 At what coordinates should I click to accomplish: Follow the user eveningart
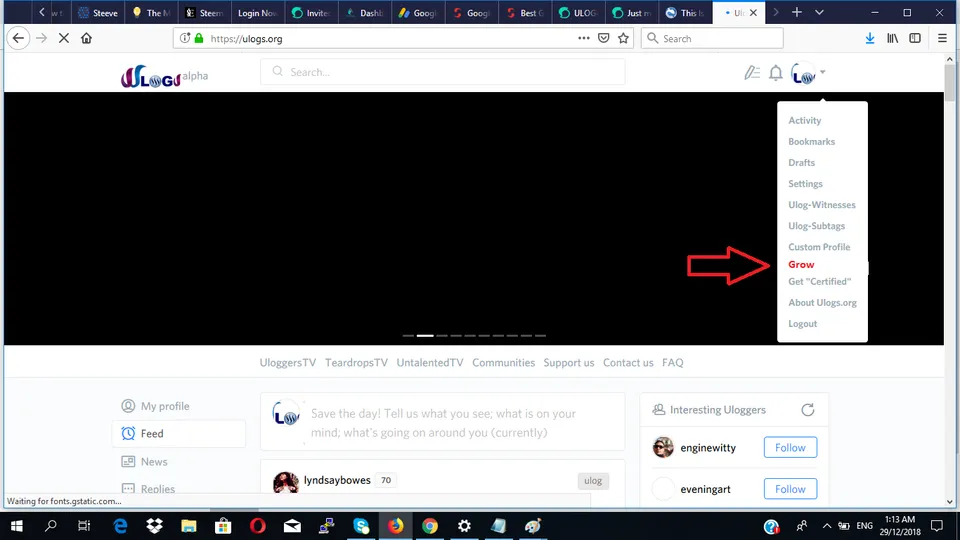point(790,489)
